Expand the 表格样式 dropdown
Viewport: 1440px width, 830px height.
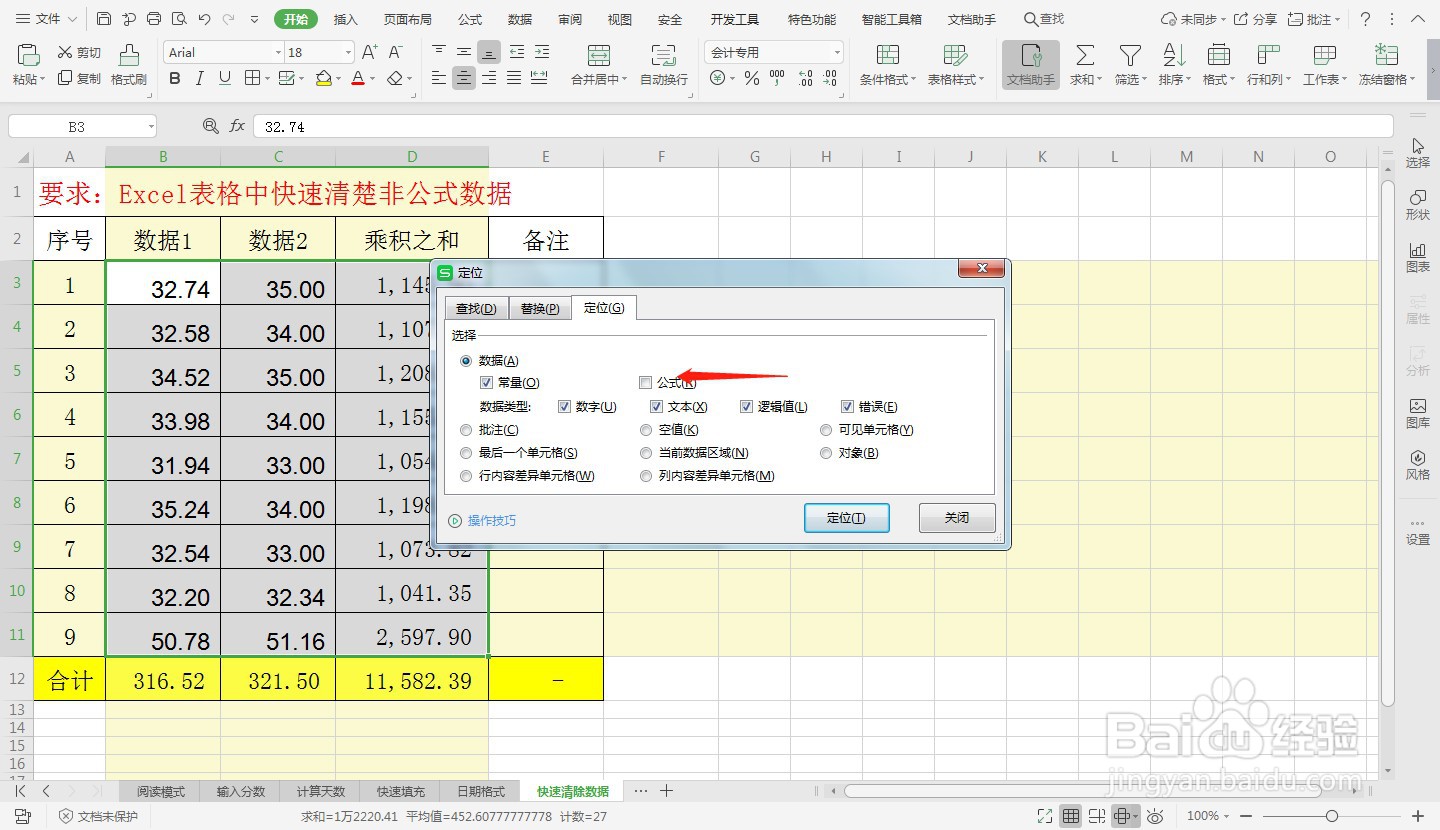click(x=981, y=79)
